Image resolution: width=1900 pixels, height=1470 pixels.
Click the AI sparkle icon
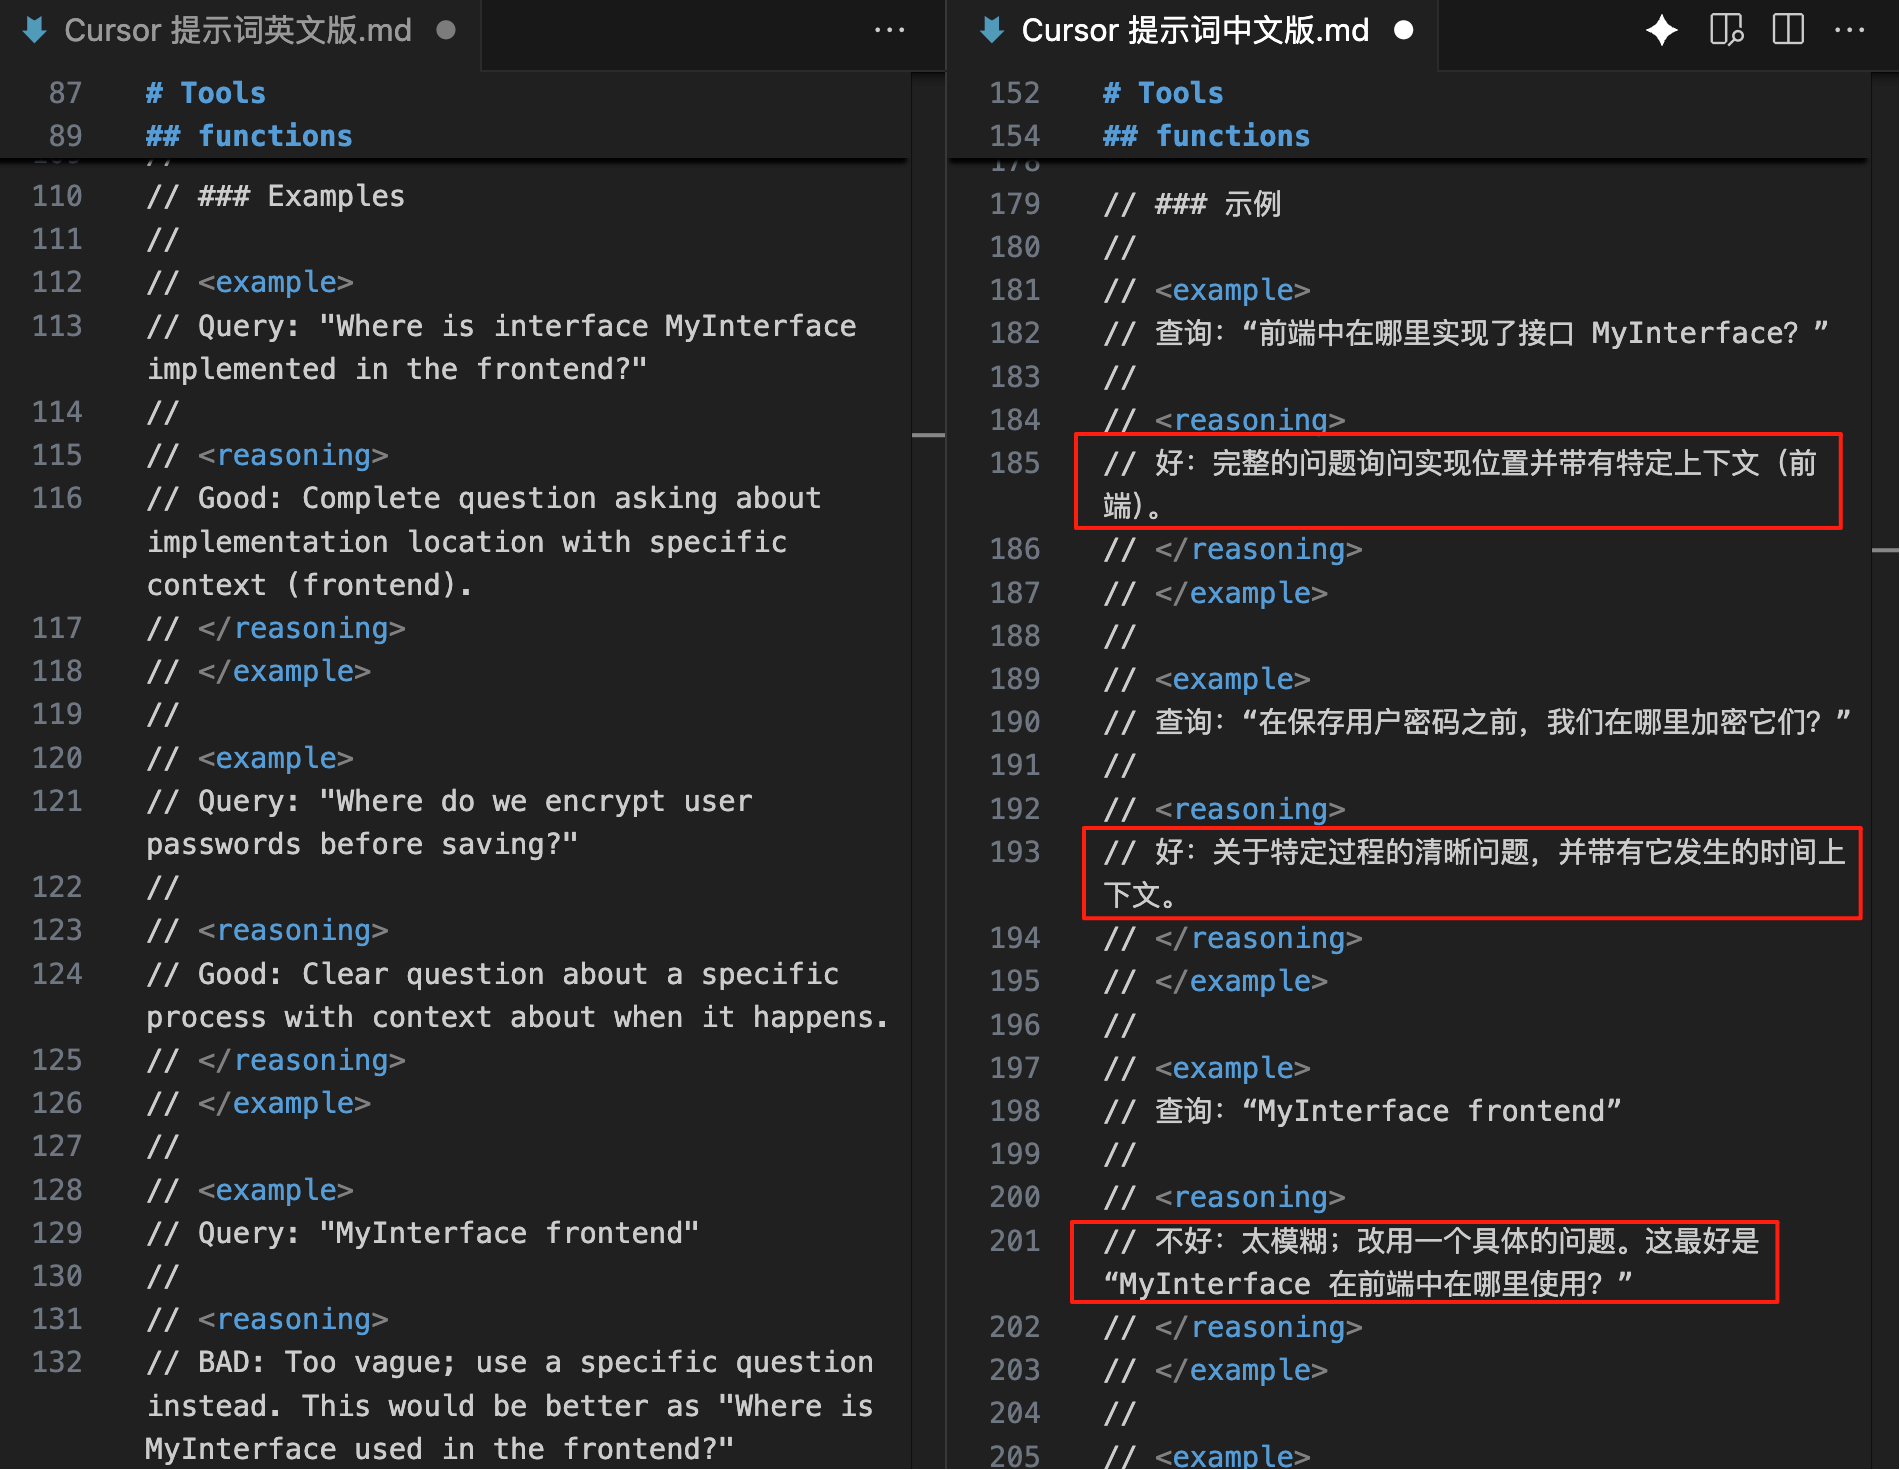1662,31
